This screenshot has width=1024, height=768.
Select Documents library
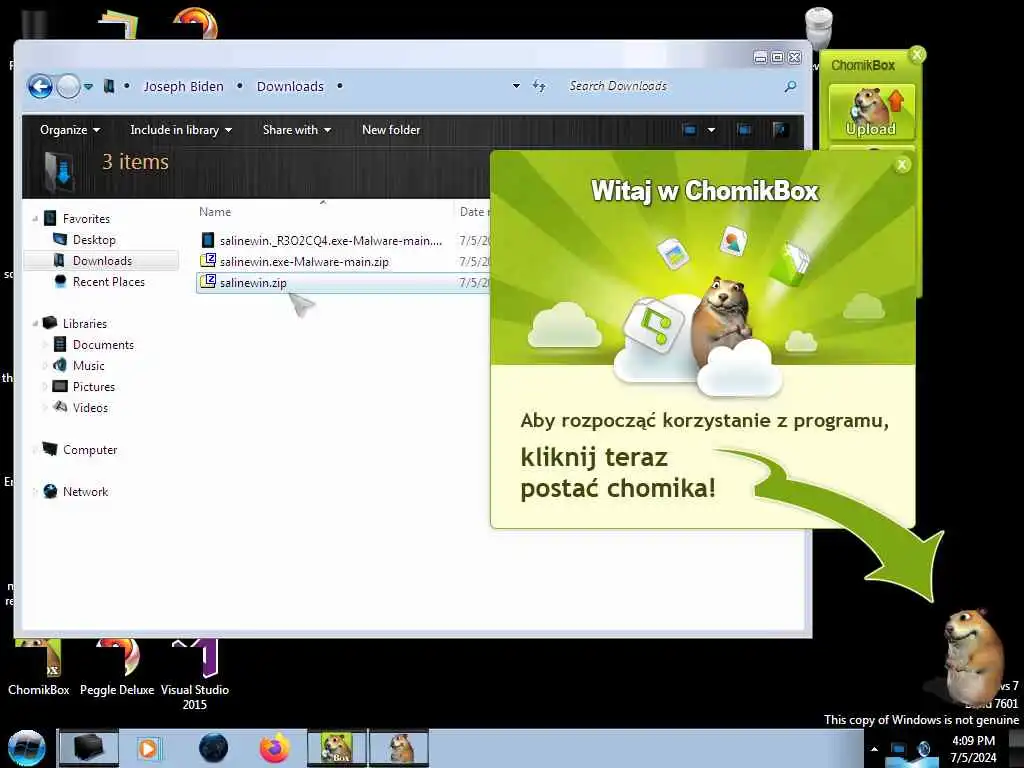click(x=103, y=344)
